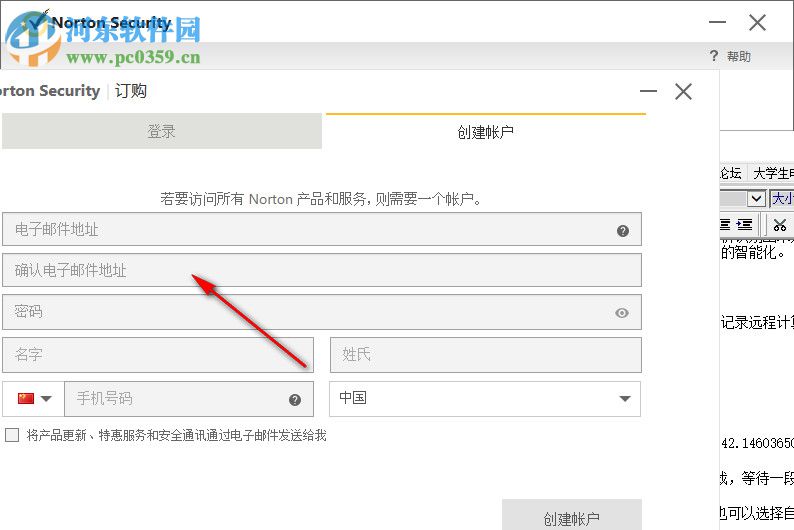Focus the 密码 password field
Viewport: 794px width, 530px height.
(322, 312)
